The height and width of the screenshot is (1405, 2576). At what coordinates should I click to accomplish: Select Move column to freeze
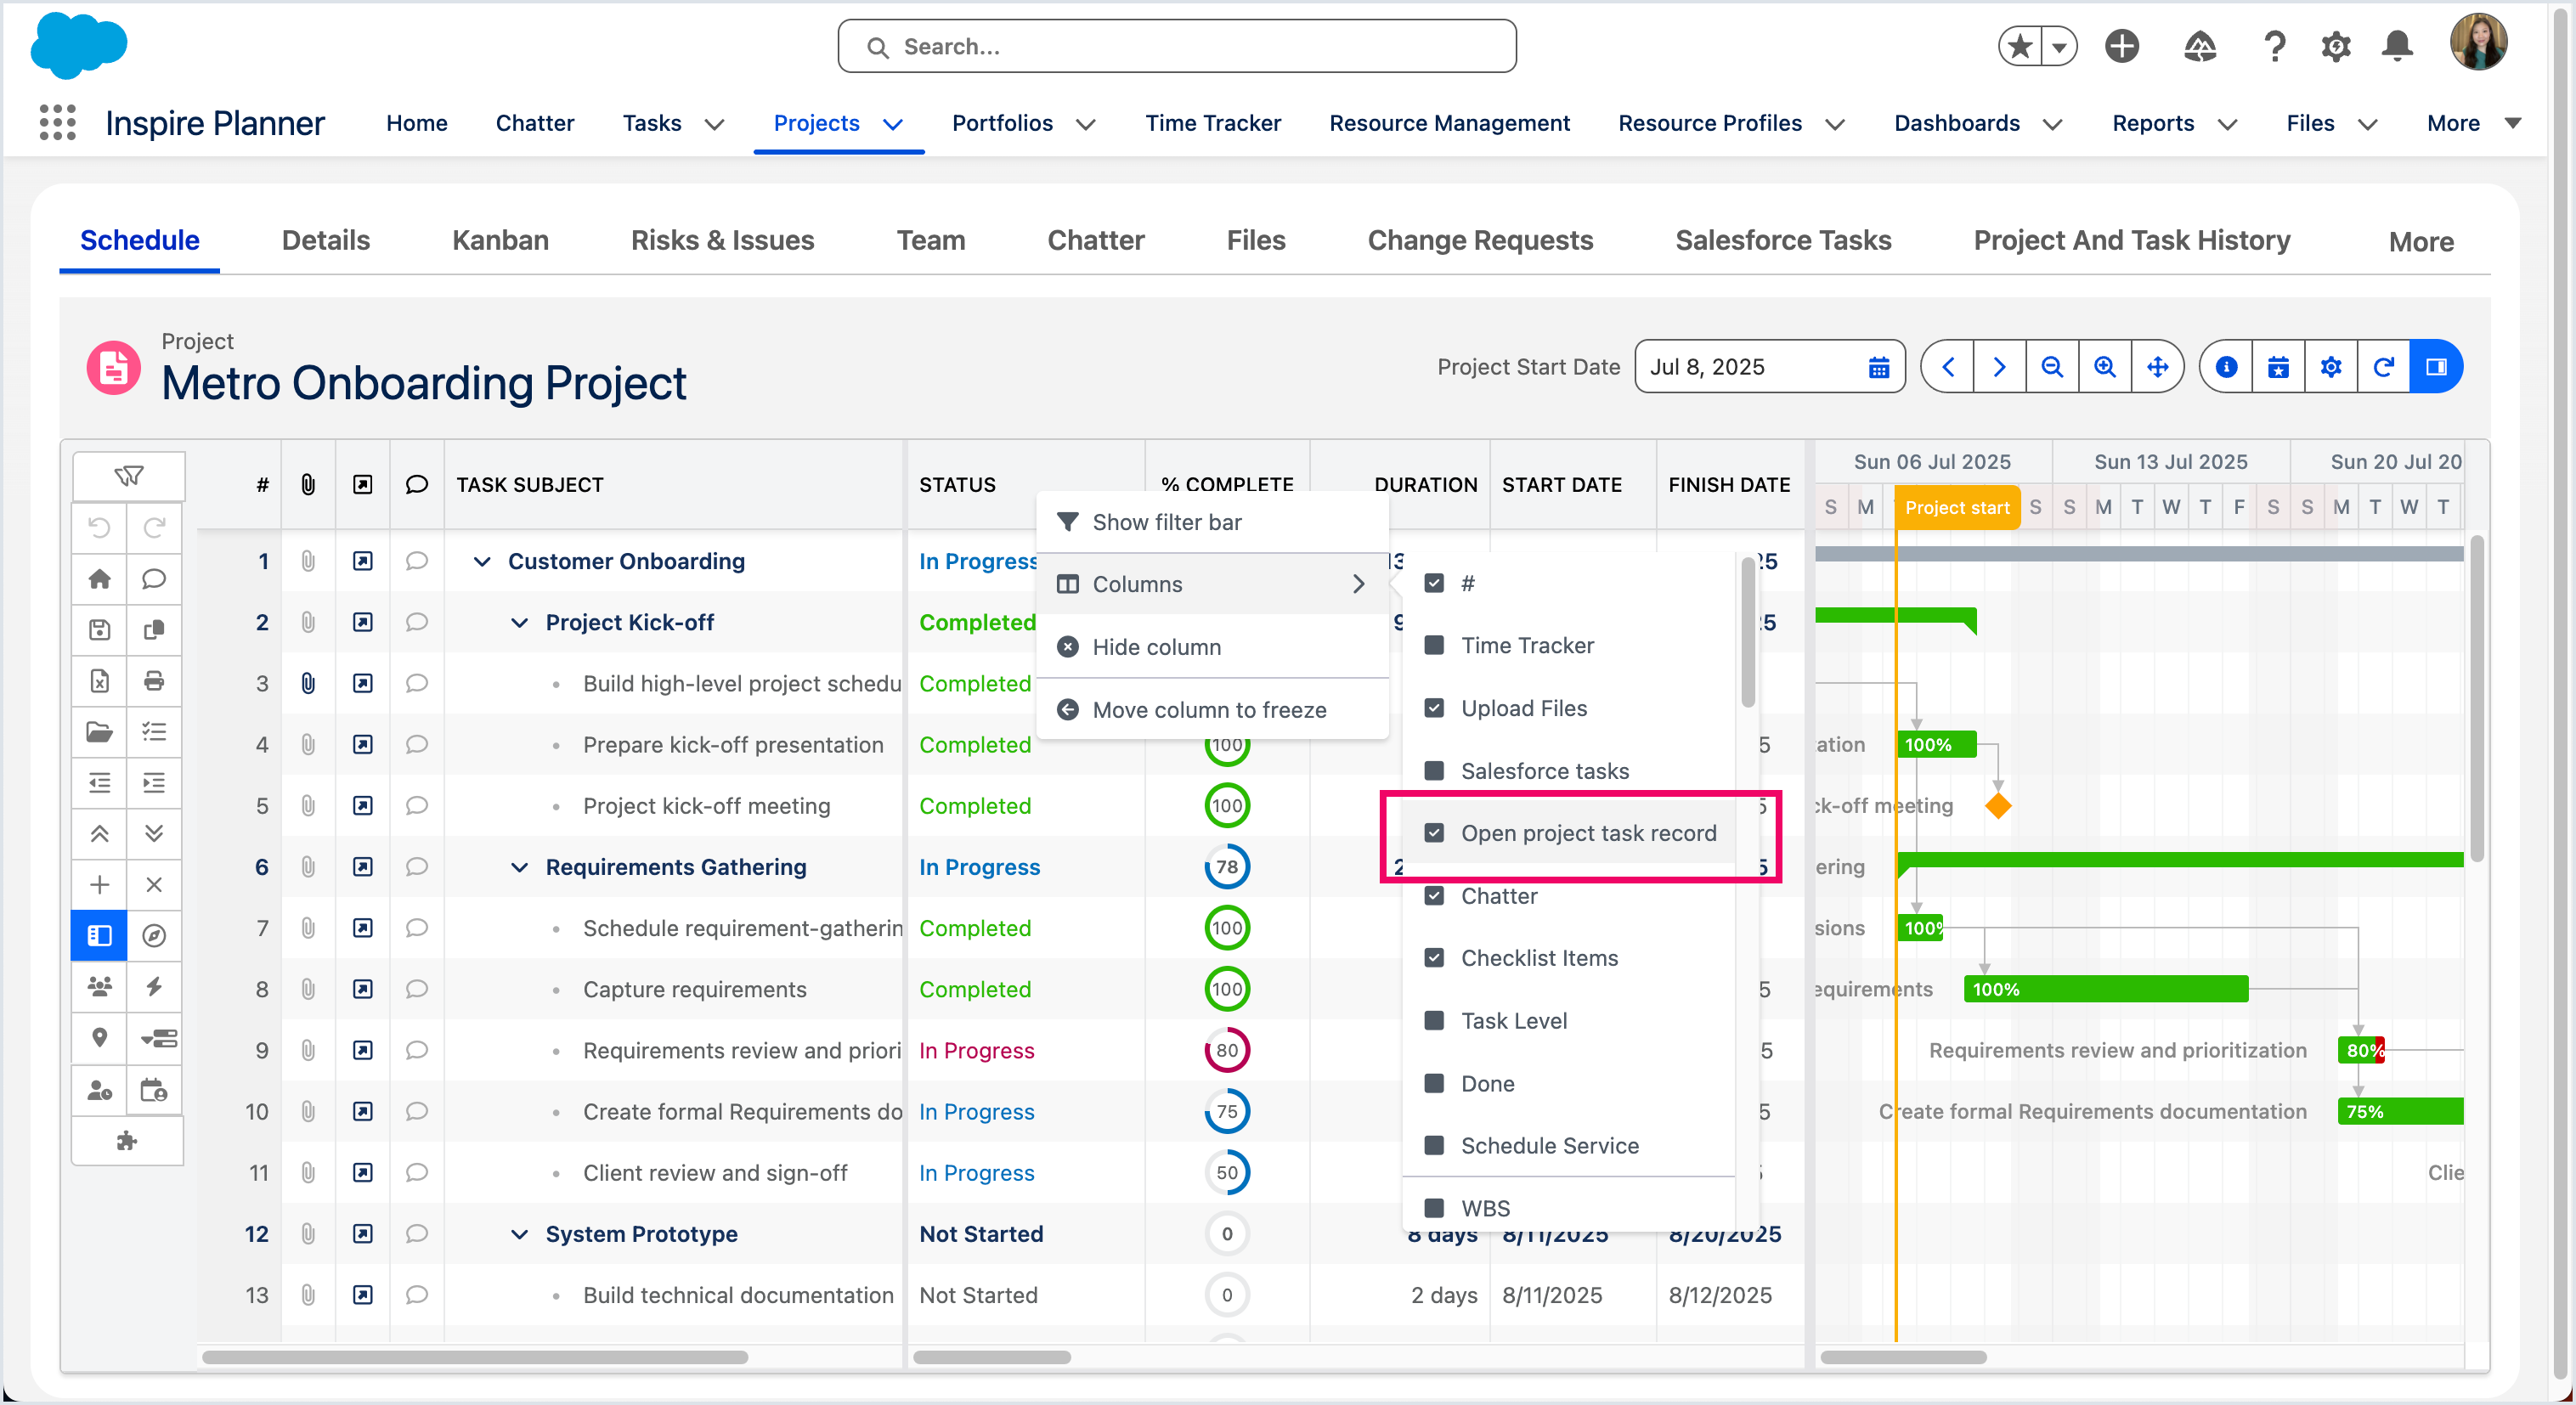click(1212, 710)
